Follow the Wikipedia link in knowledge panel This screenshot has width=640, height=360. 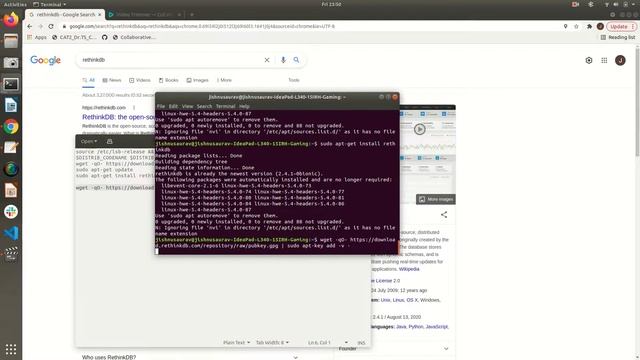[409, 269]
